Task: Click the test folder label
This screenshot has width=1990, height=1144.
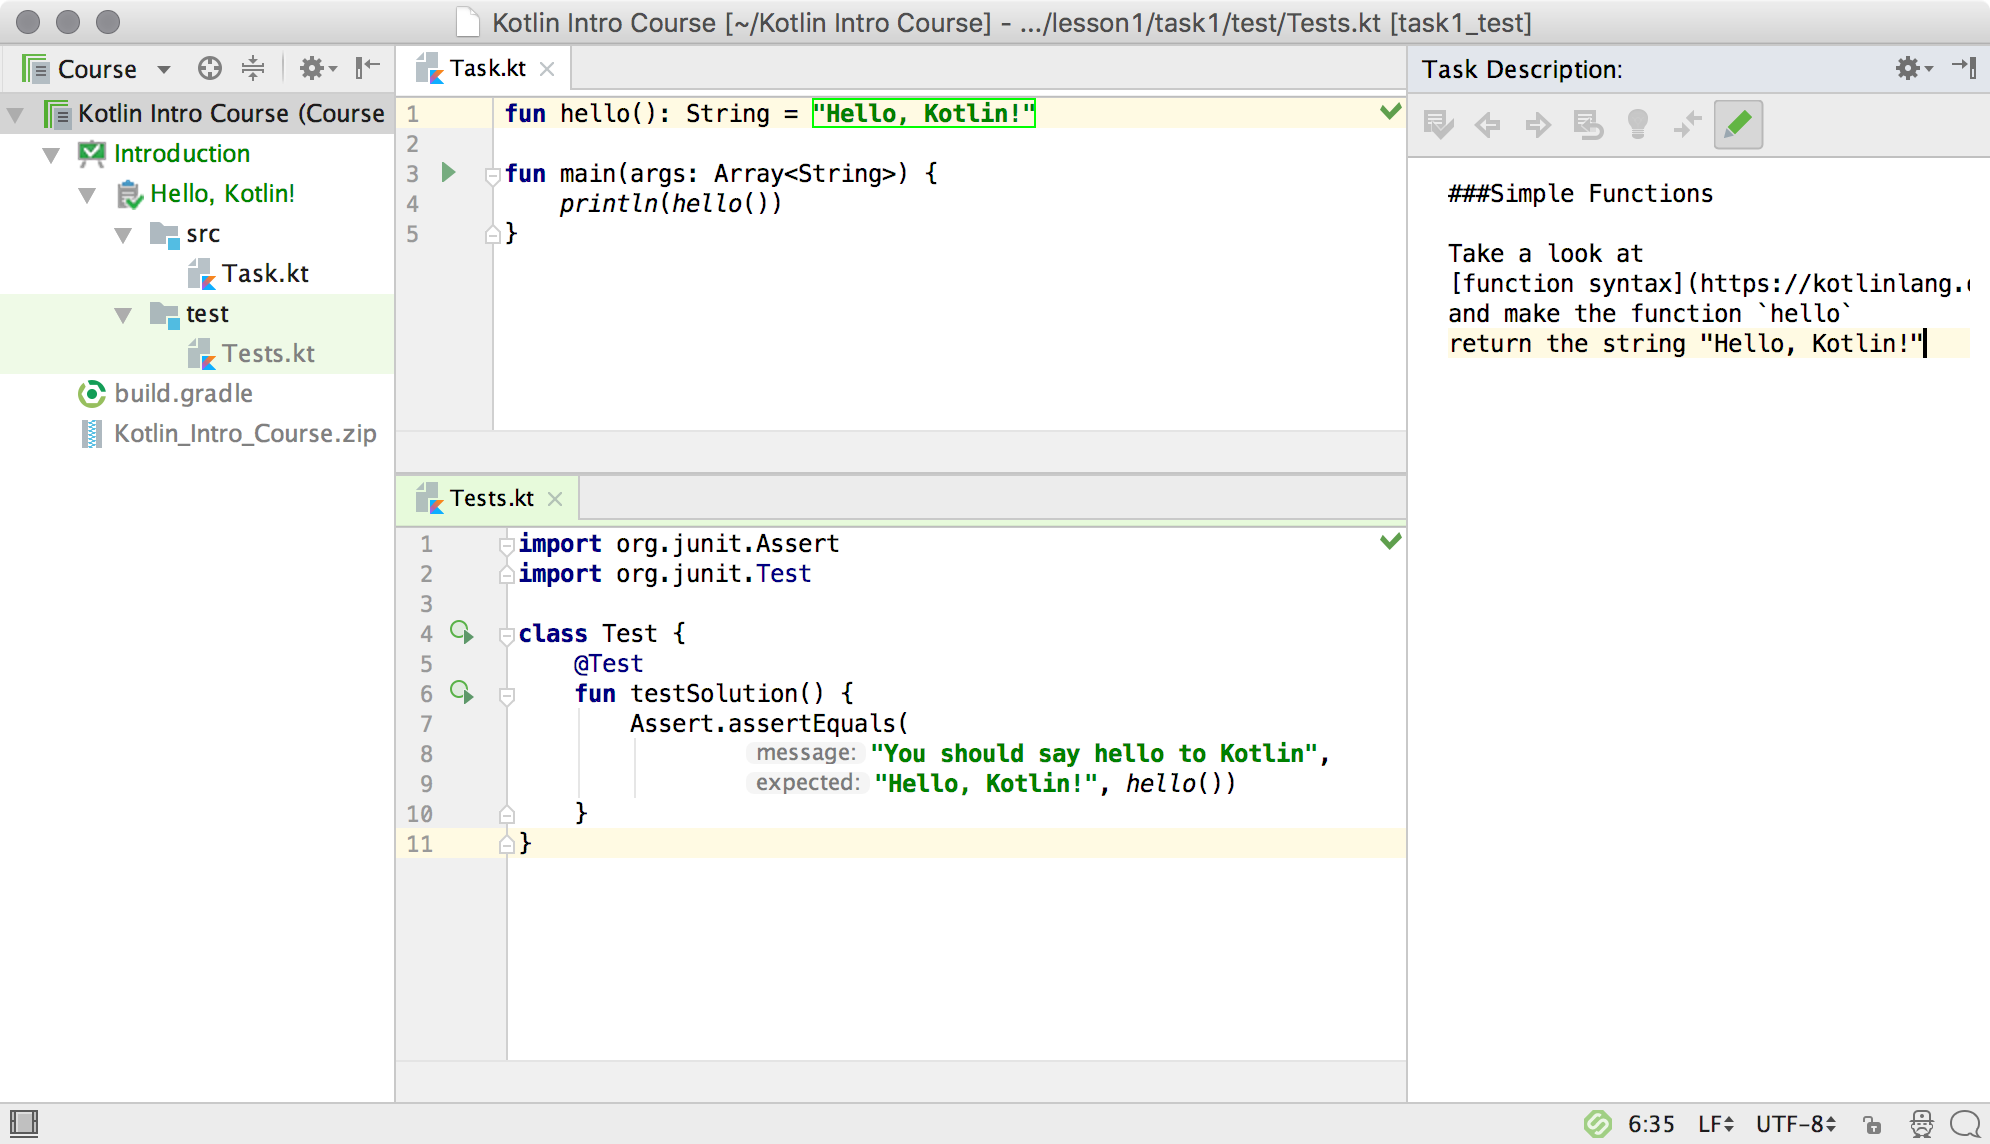Action: (x=207, y=314)
